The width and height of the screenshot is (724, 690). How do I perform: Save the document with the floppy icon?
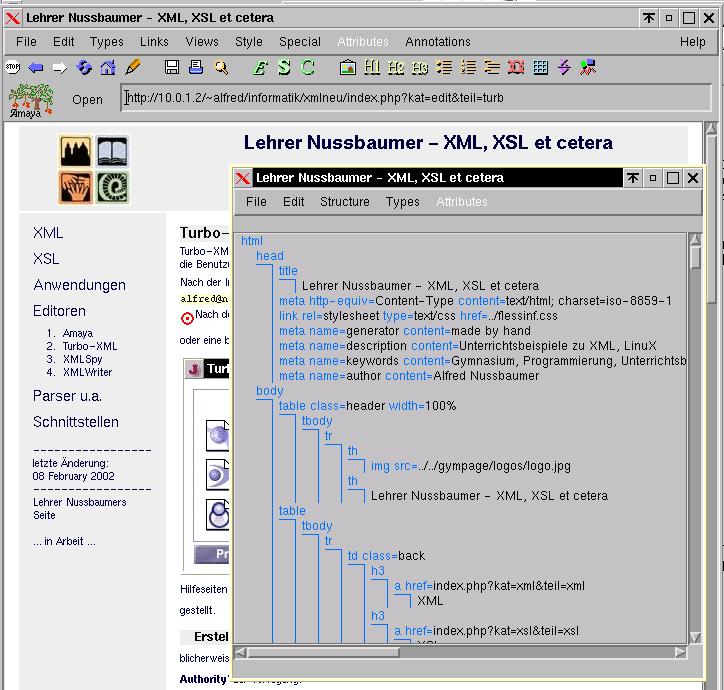pyautogui.click(x=172, y=67)
